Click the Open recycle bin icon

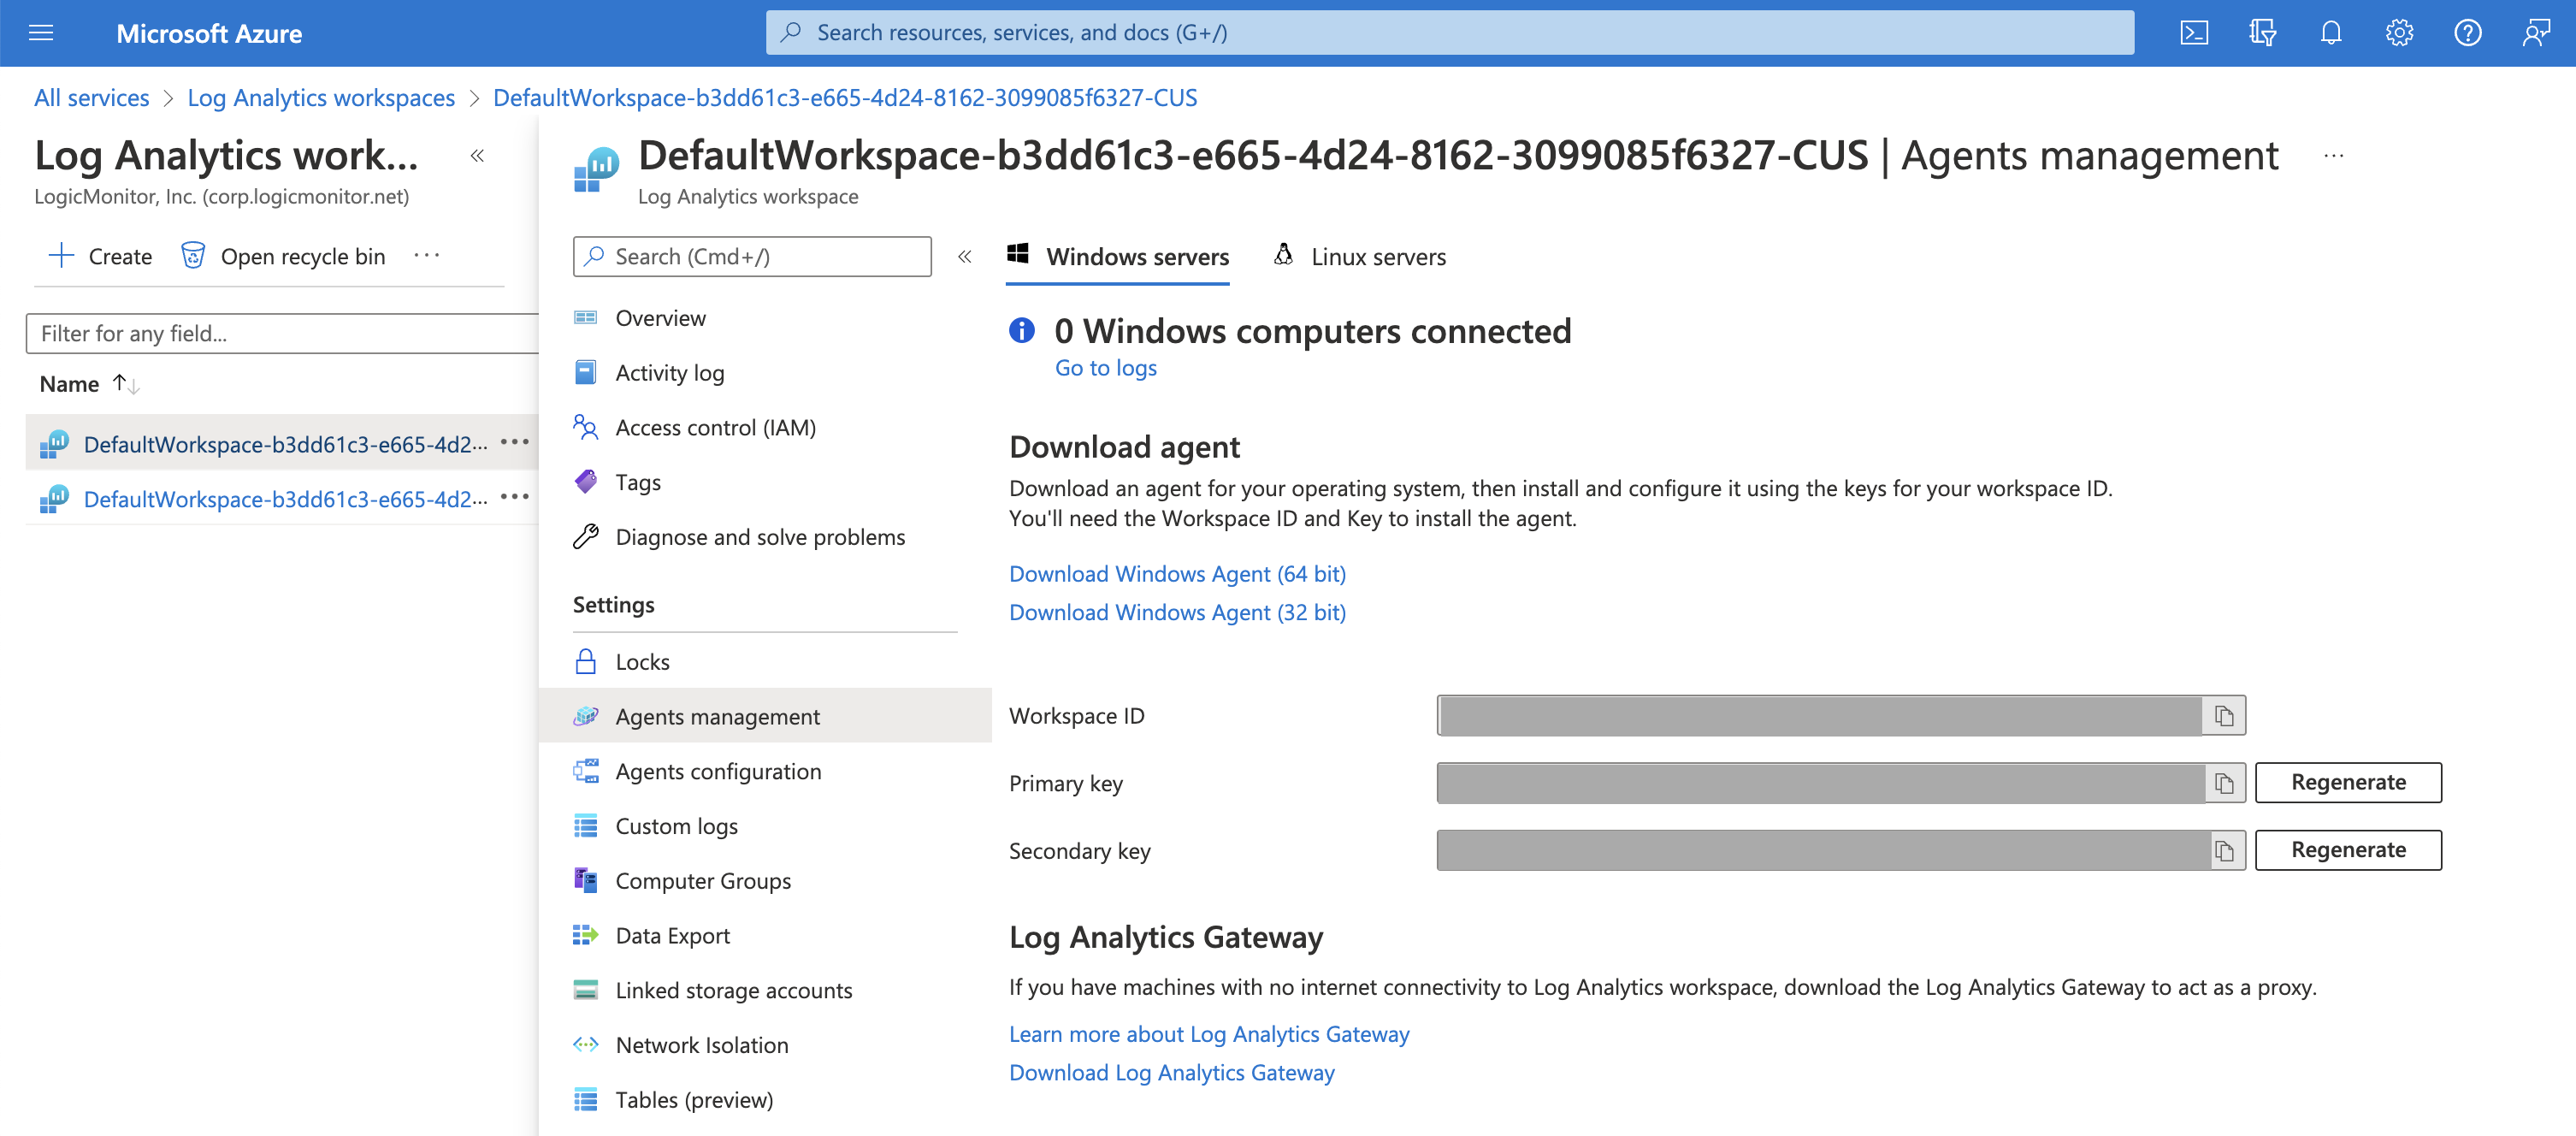193,256
